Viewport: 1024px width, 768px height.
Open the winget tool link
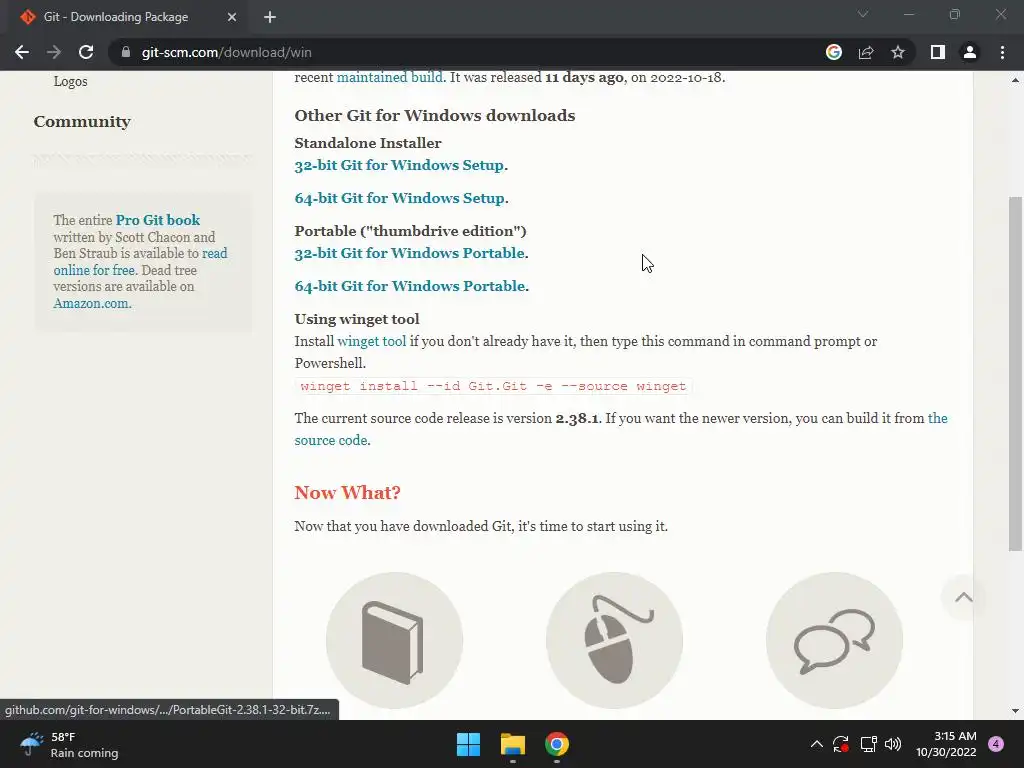click(x=372, y=342)
